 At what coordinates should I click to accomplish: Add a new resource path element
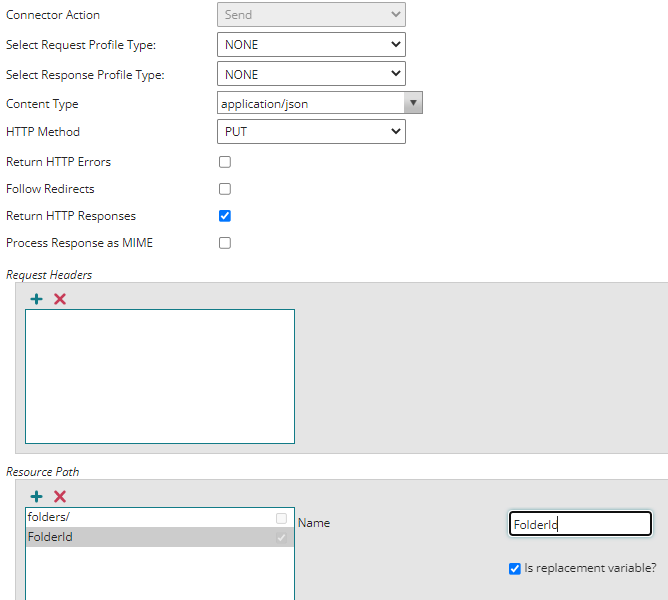tap(37, 496)
